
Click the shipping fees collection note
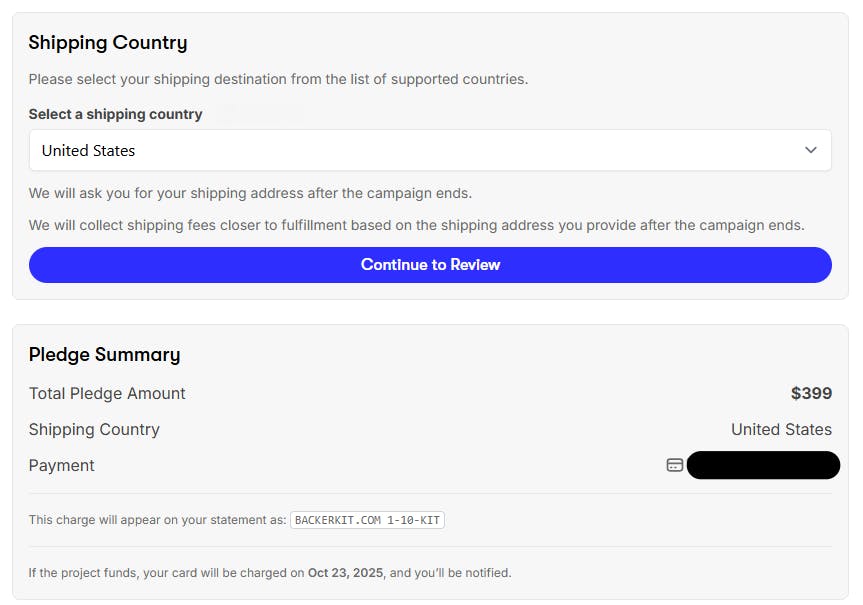pyautogui.click(x=416, y=225)
